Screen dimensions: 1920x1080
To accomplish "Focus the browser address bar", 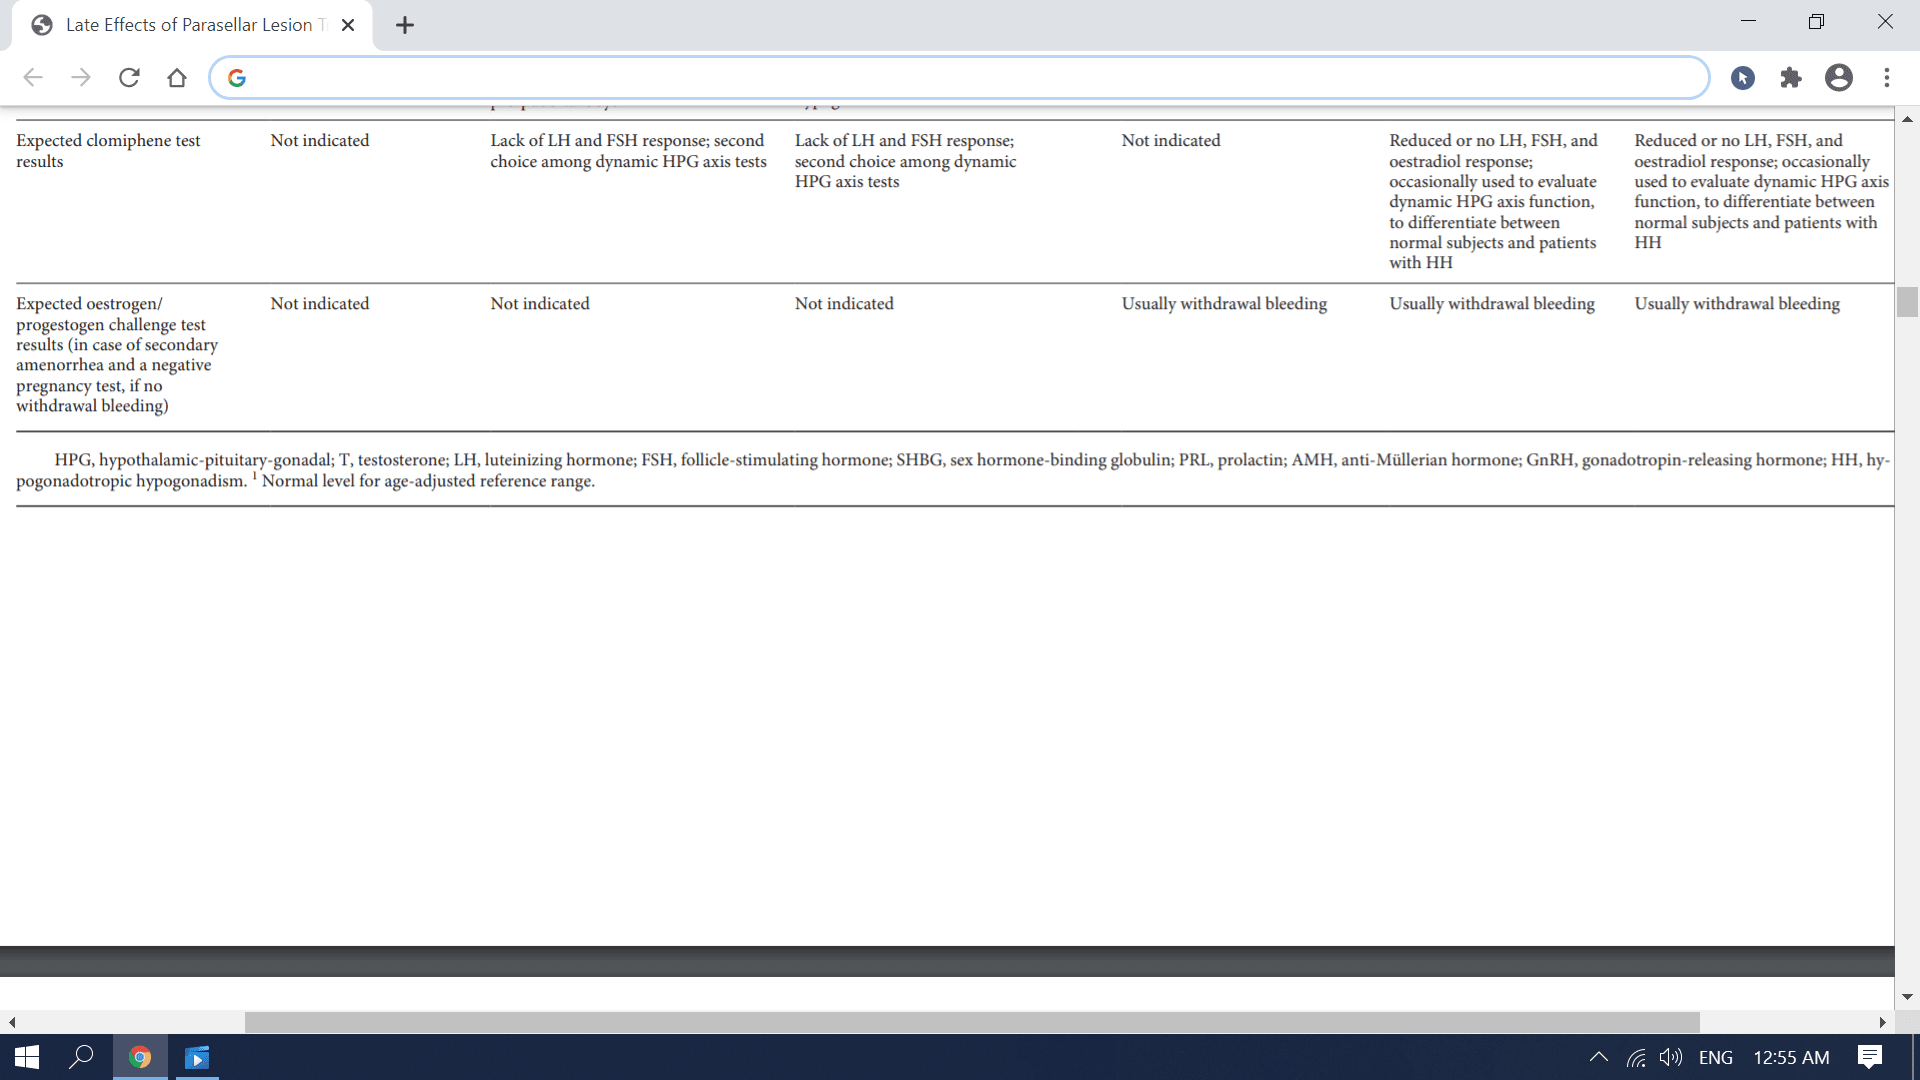I will [x=960, y=78].
